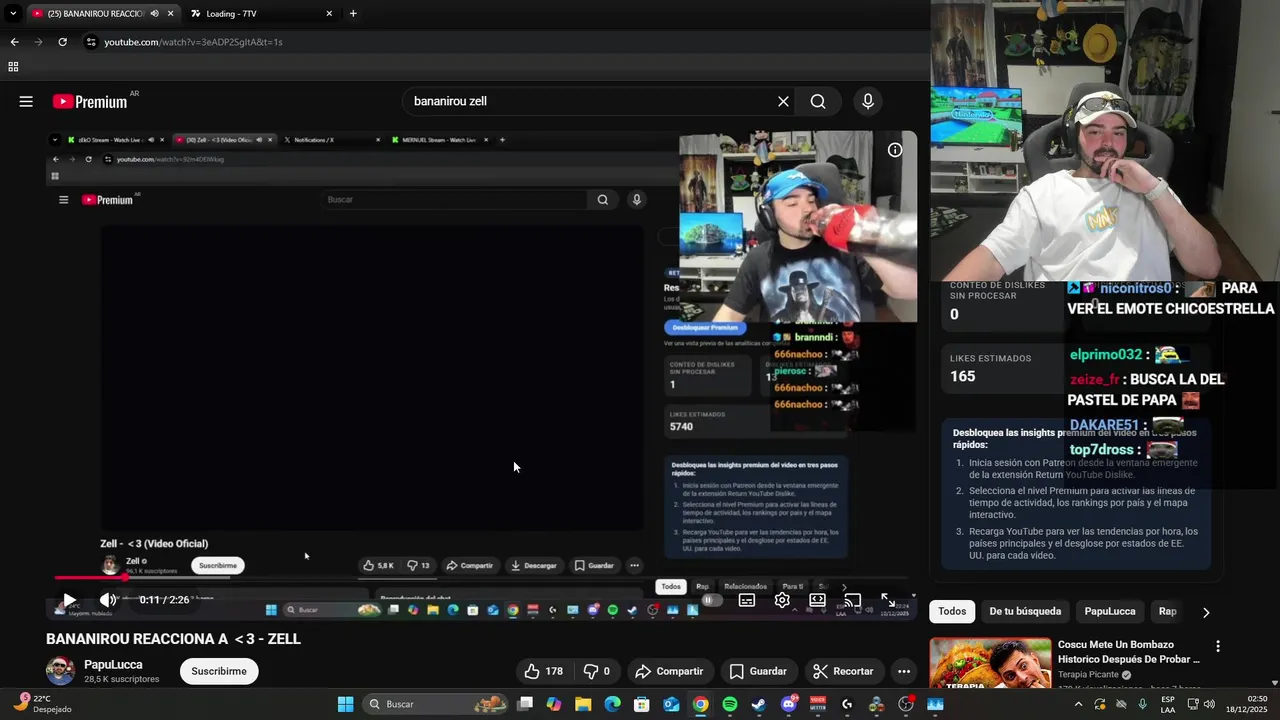Close the BANANIROU REACCIONA browser tab

(x=171, y=14)
